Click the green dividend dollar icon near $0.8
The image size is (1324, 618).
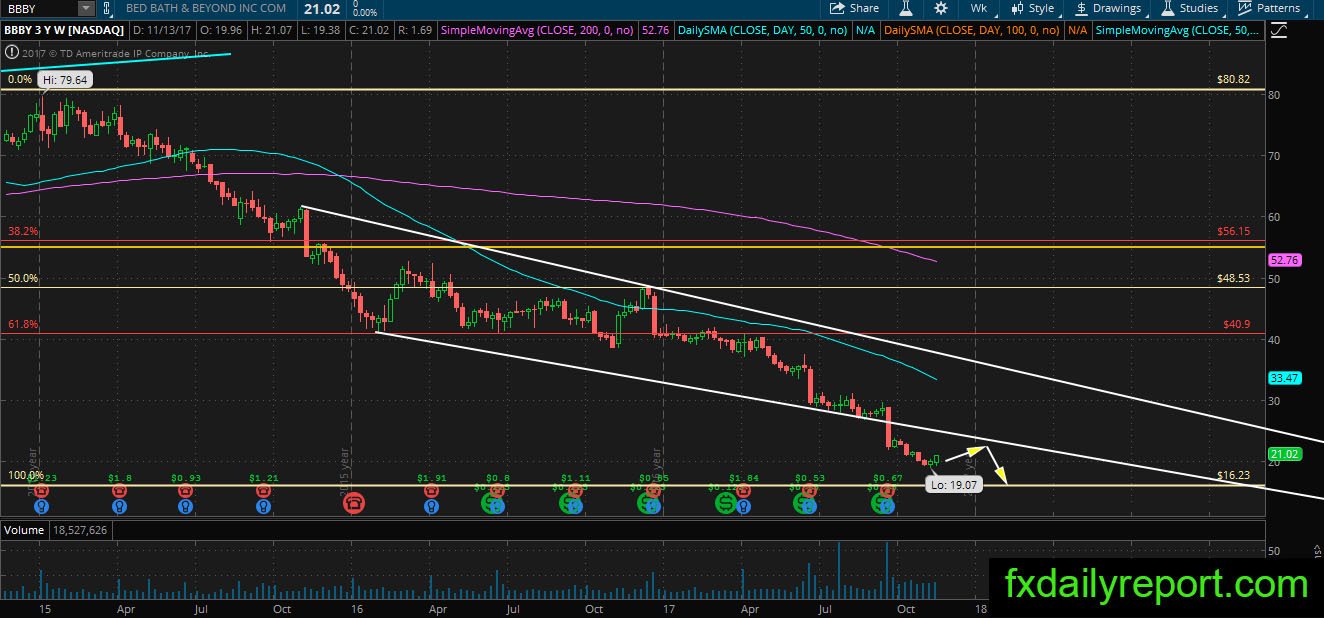pos(493,503)
